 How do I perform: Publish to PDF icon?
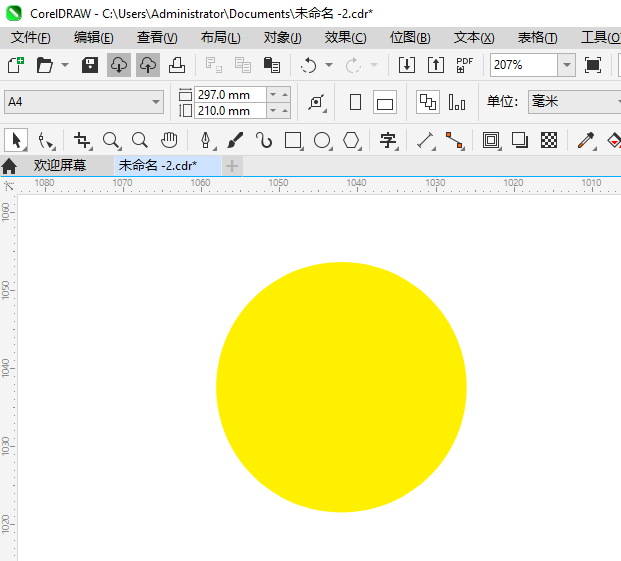click(x=465, y=65)
